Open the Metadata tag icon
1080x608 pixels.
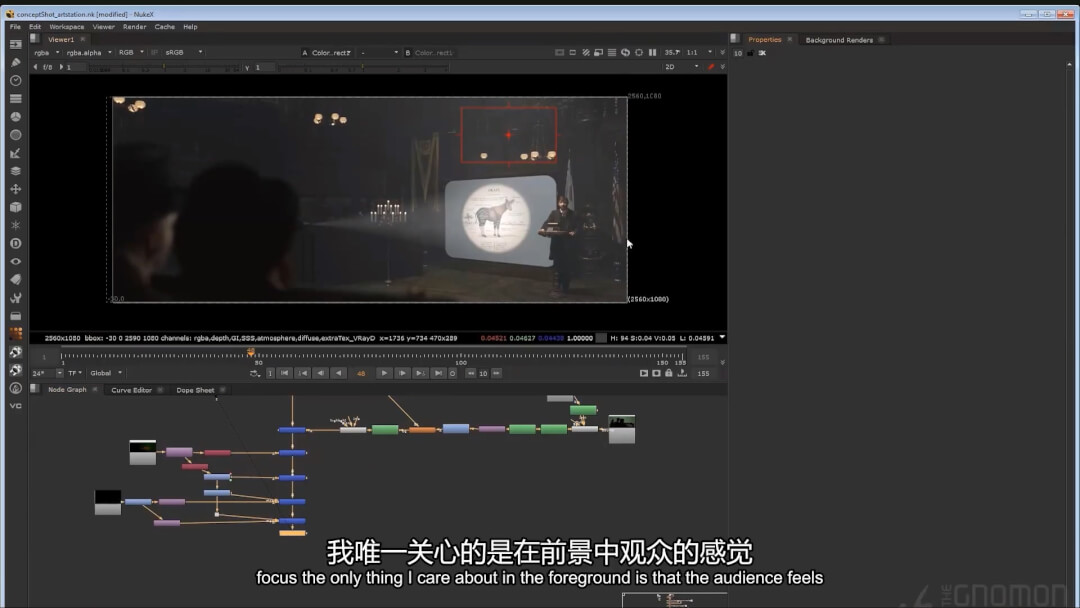15,280
